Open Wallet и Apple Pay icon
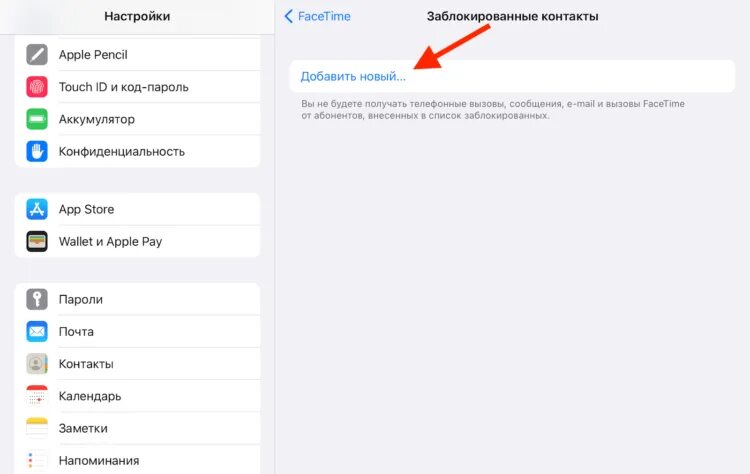 [x=37, y=242]
